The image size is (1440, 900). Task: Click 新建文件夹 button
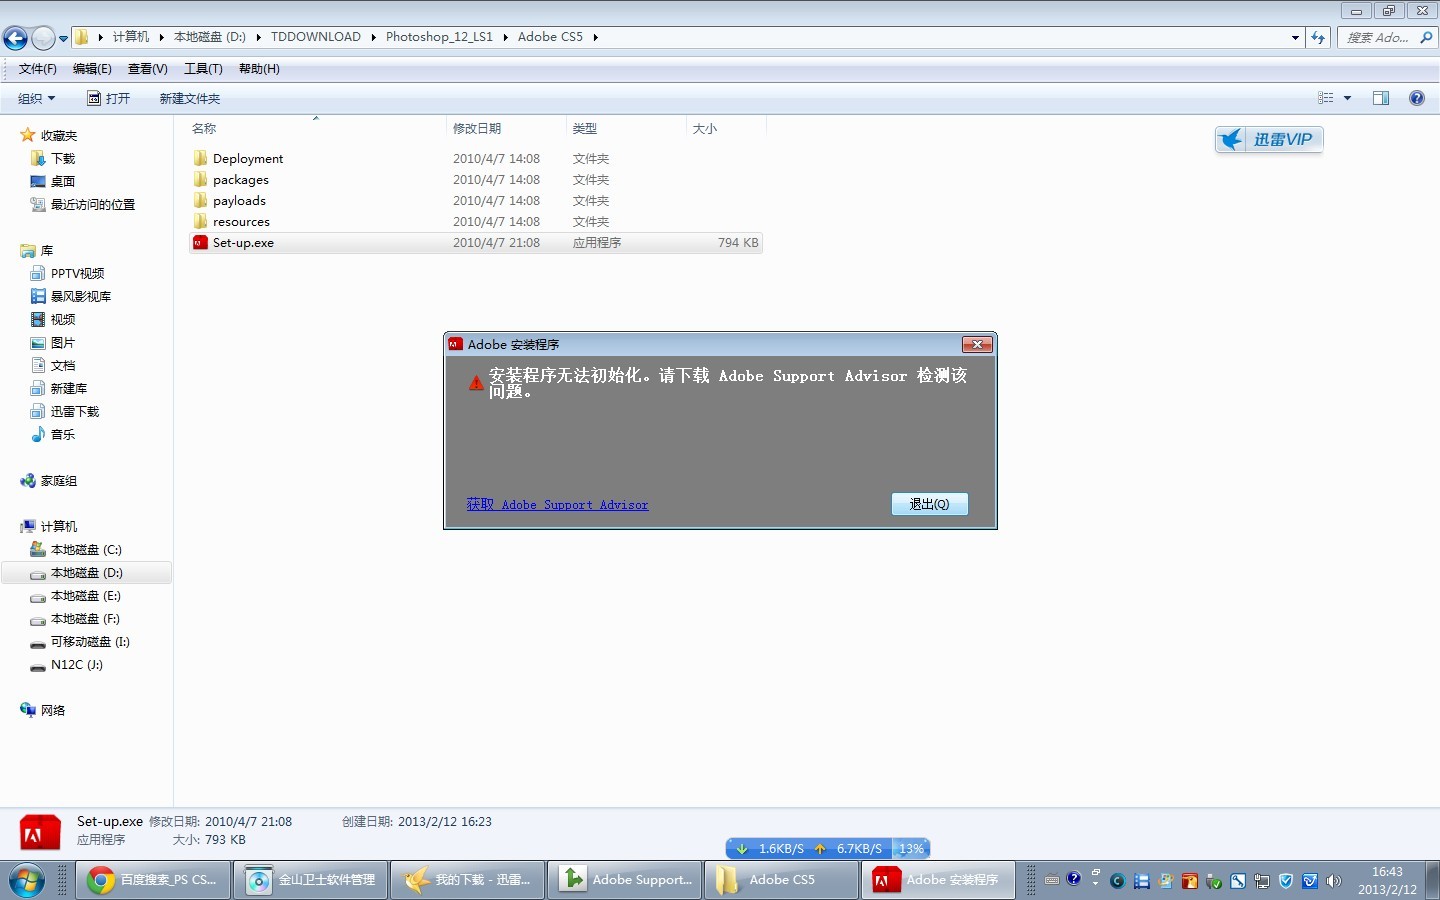[190, 98]
